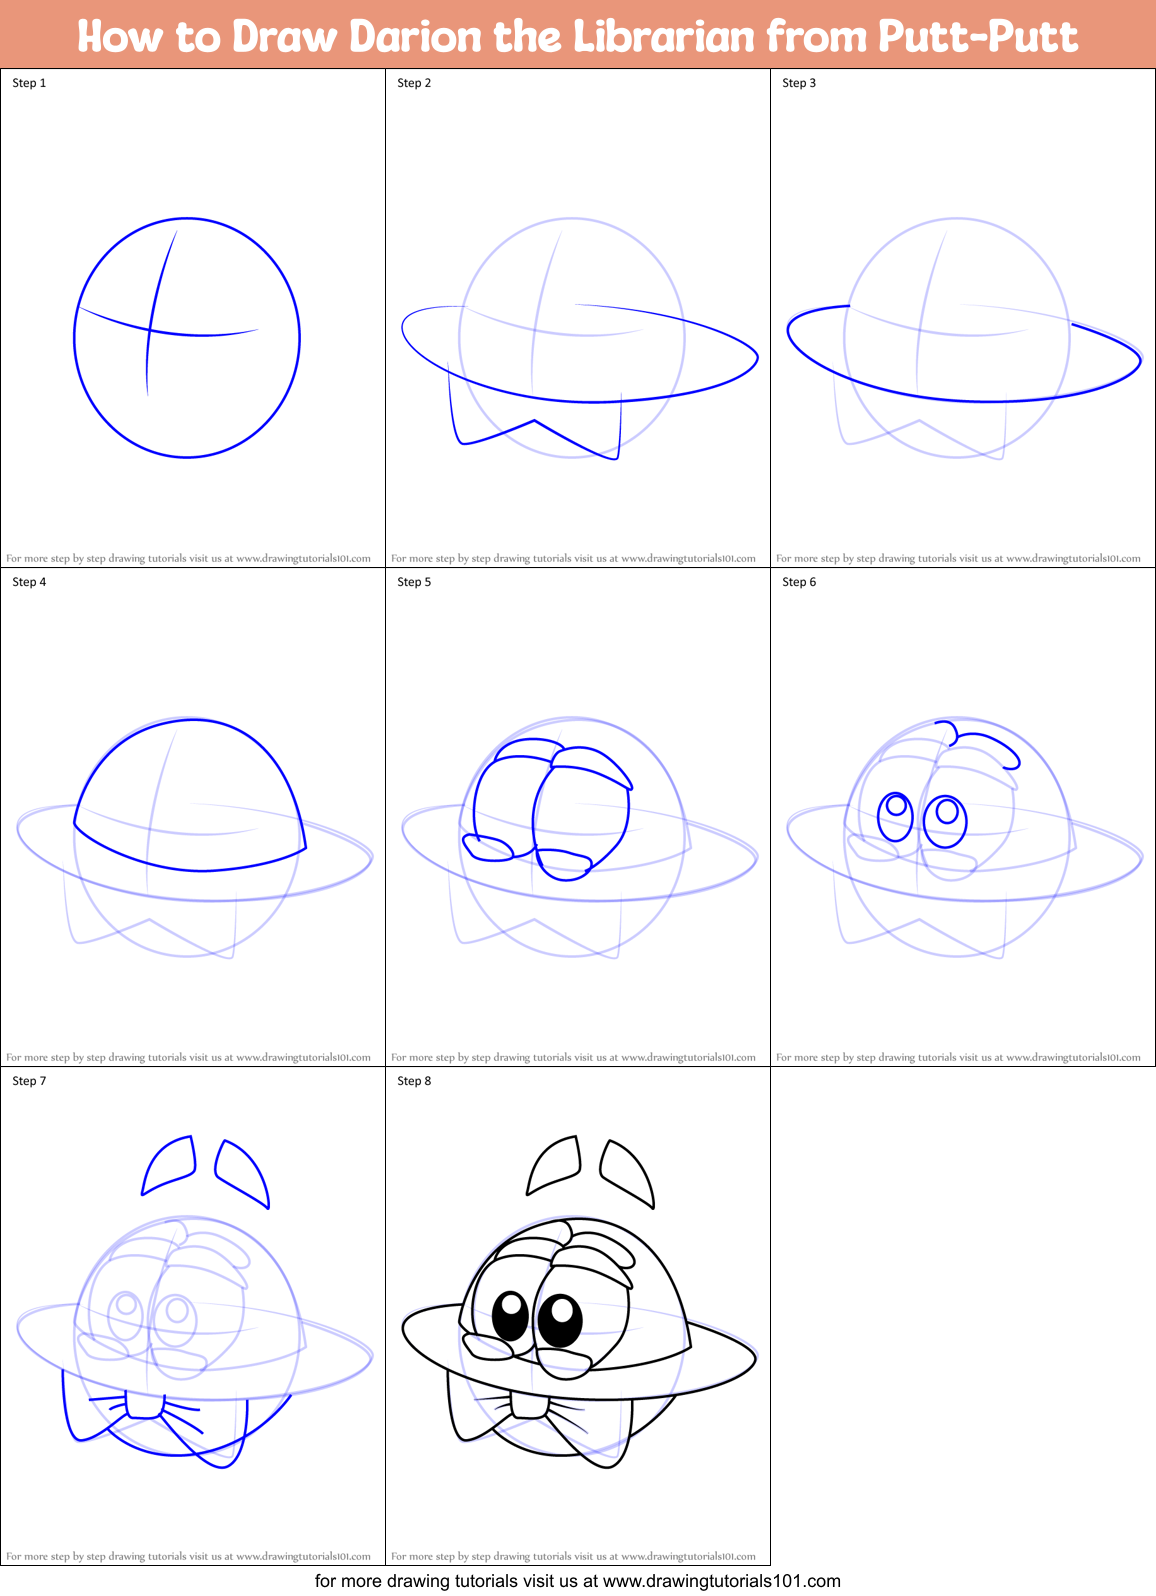Click the drawingtutorials101.com footer text at bottom
The height and width of the screenshot is (1596, 1156).
(x=578, y=1581)
